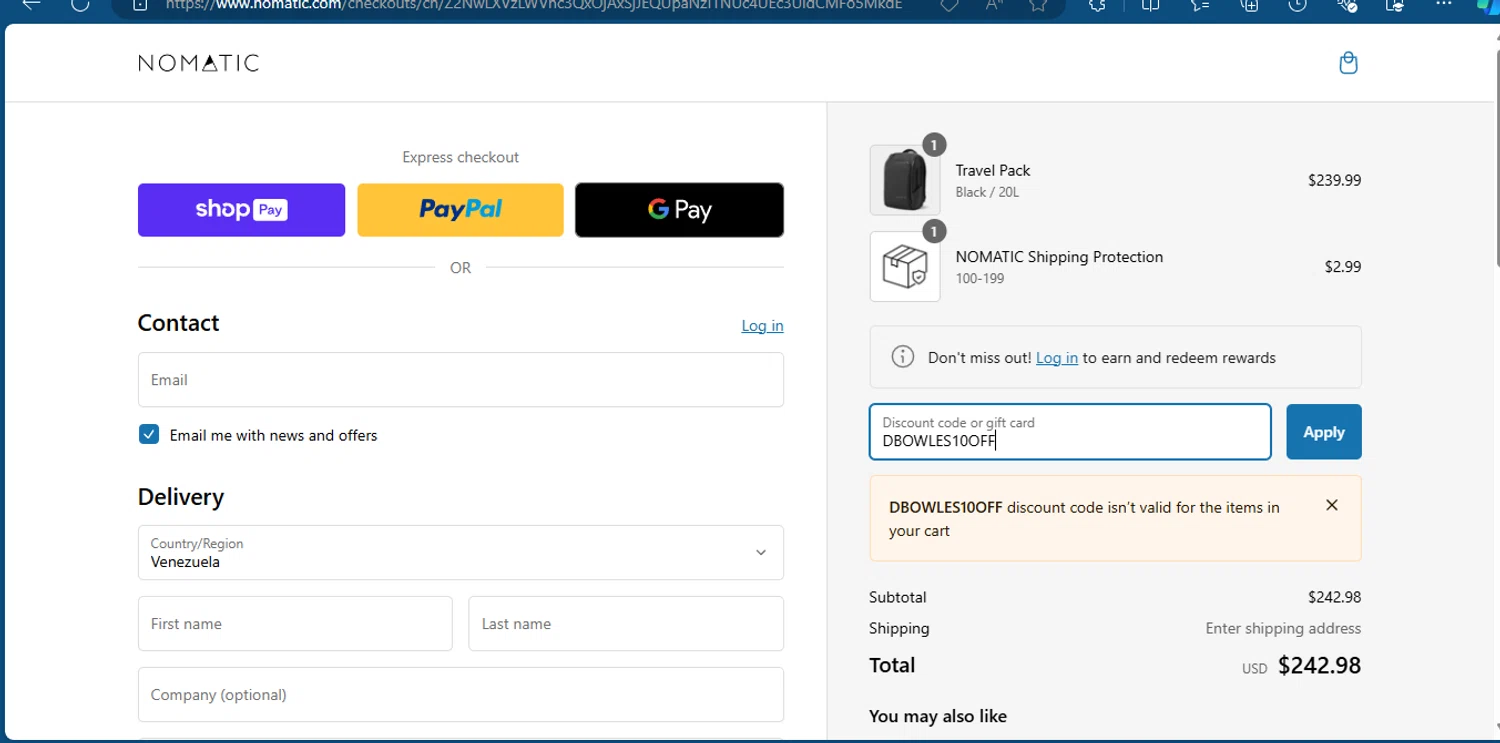The width and height of the screenshot is (1500, 743).
Task: Reload the page with the browser refresh icon
Action: click(79, 5)
